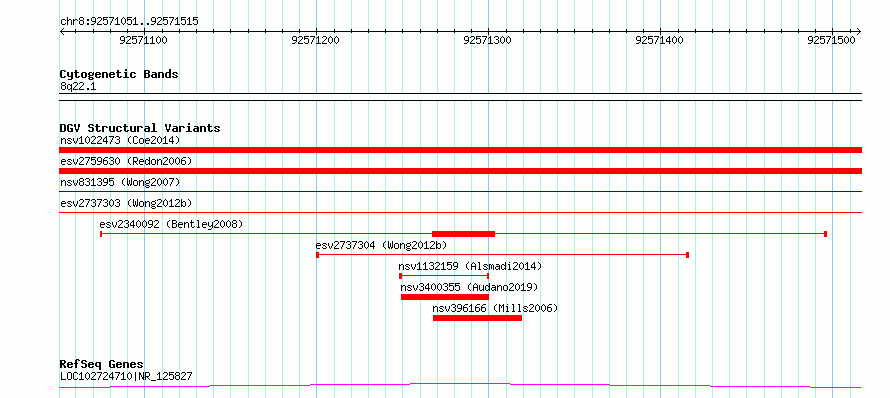Click the left arrow of the ruler
The width and height of the screenshot is (890, 398).
(x=62, y=32)
